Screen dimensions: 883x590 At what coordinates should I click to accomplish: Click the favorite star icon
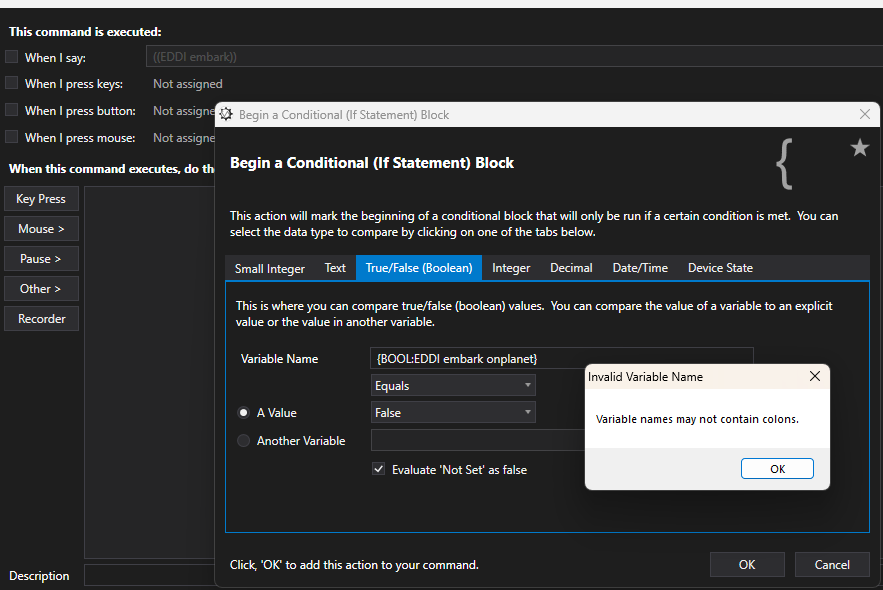[859, 148]
